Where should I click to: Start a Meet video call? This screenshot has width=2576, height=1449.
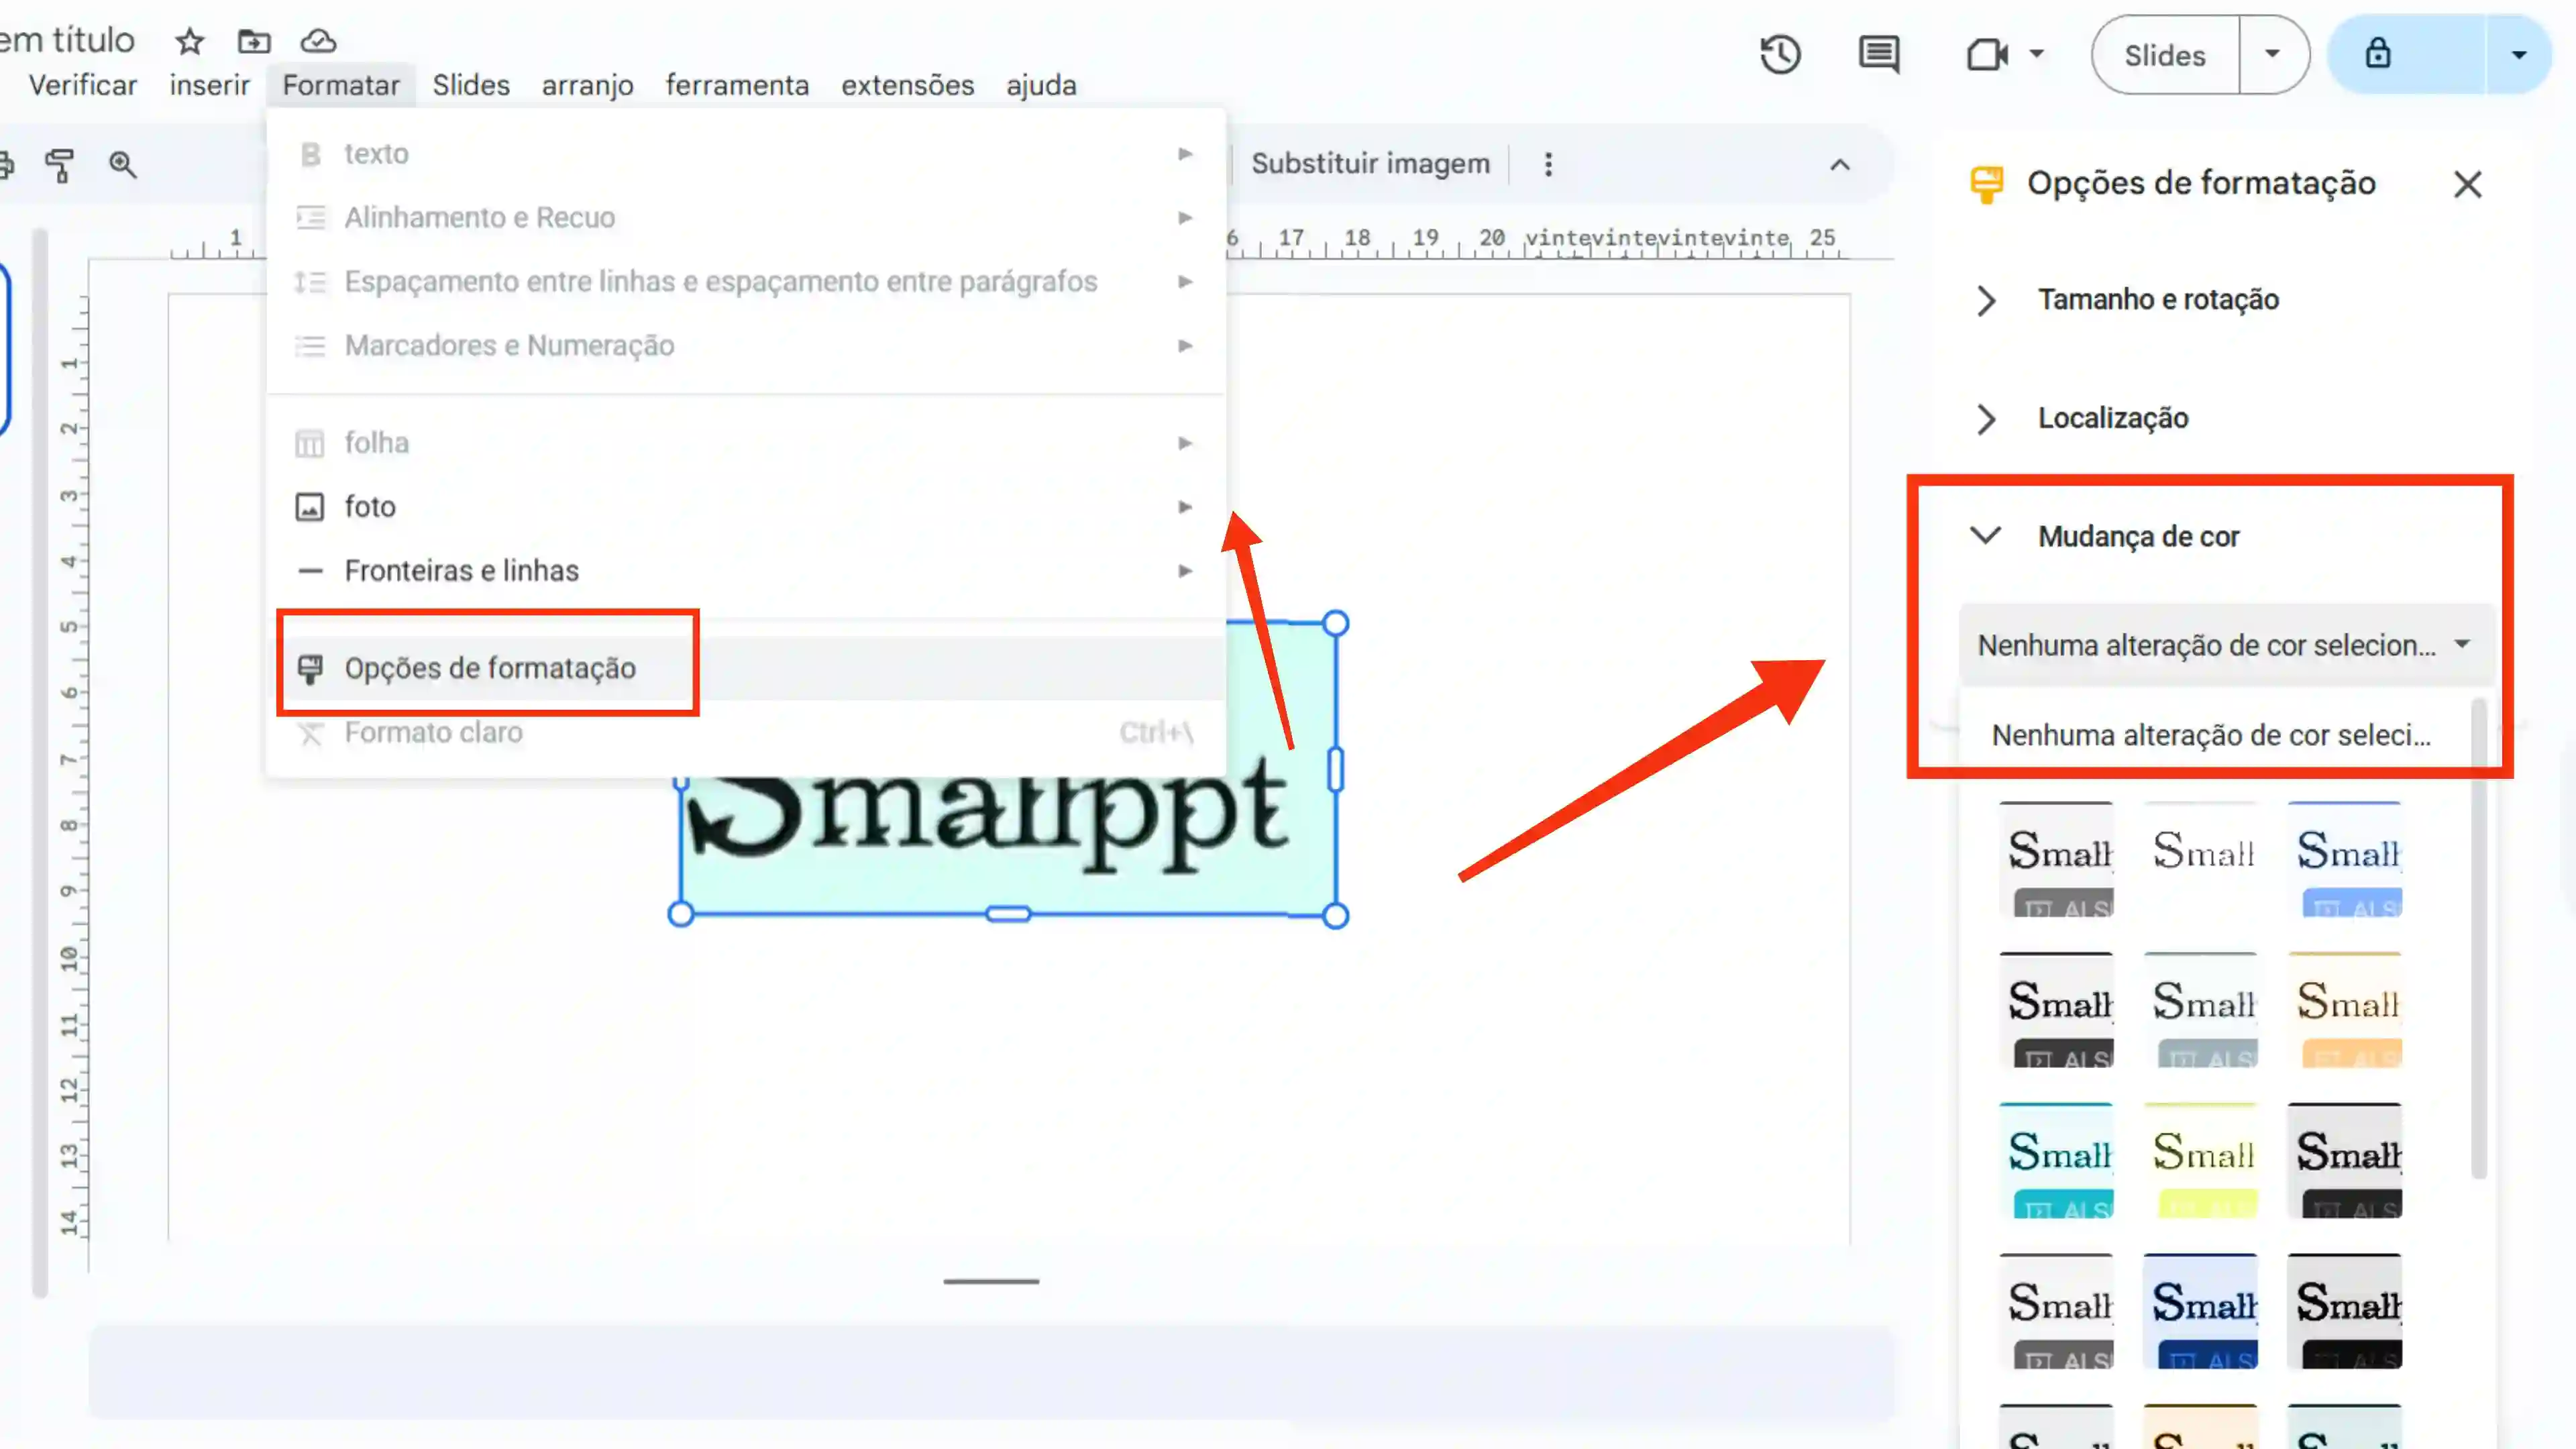[1988, 55]
